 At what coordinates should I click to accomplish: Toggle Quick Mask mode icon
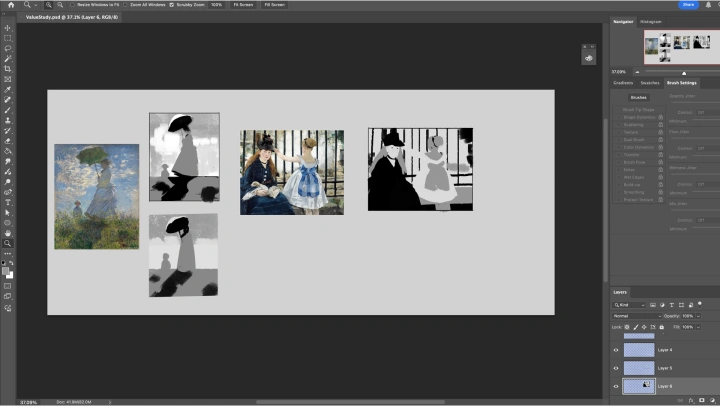click(8, 286)
